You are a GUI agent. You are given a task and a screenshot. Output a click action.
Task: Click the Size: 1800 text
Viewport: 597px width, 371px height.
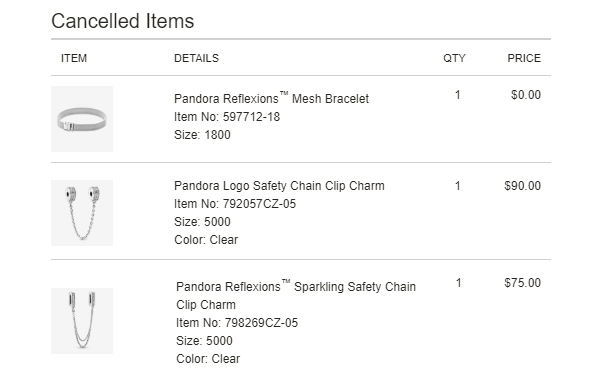coord(202,134)
